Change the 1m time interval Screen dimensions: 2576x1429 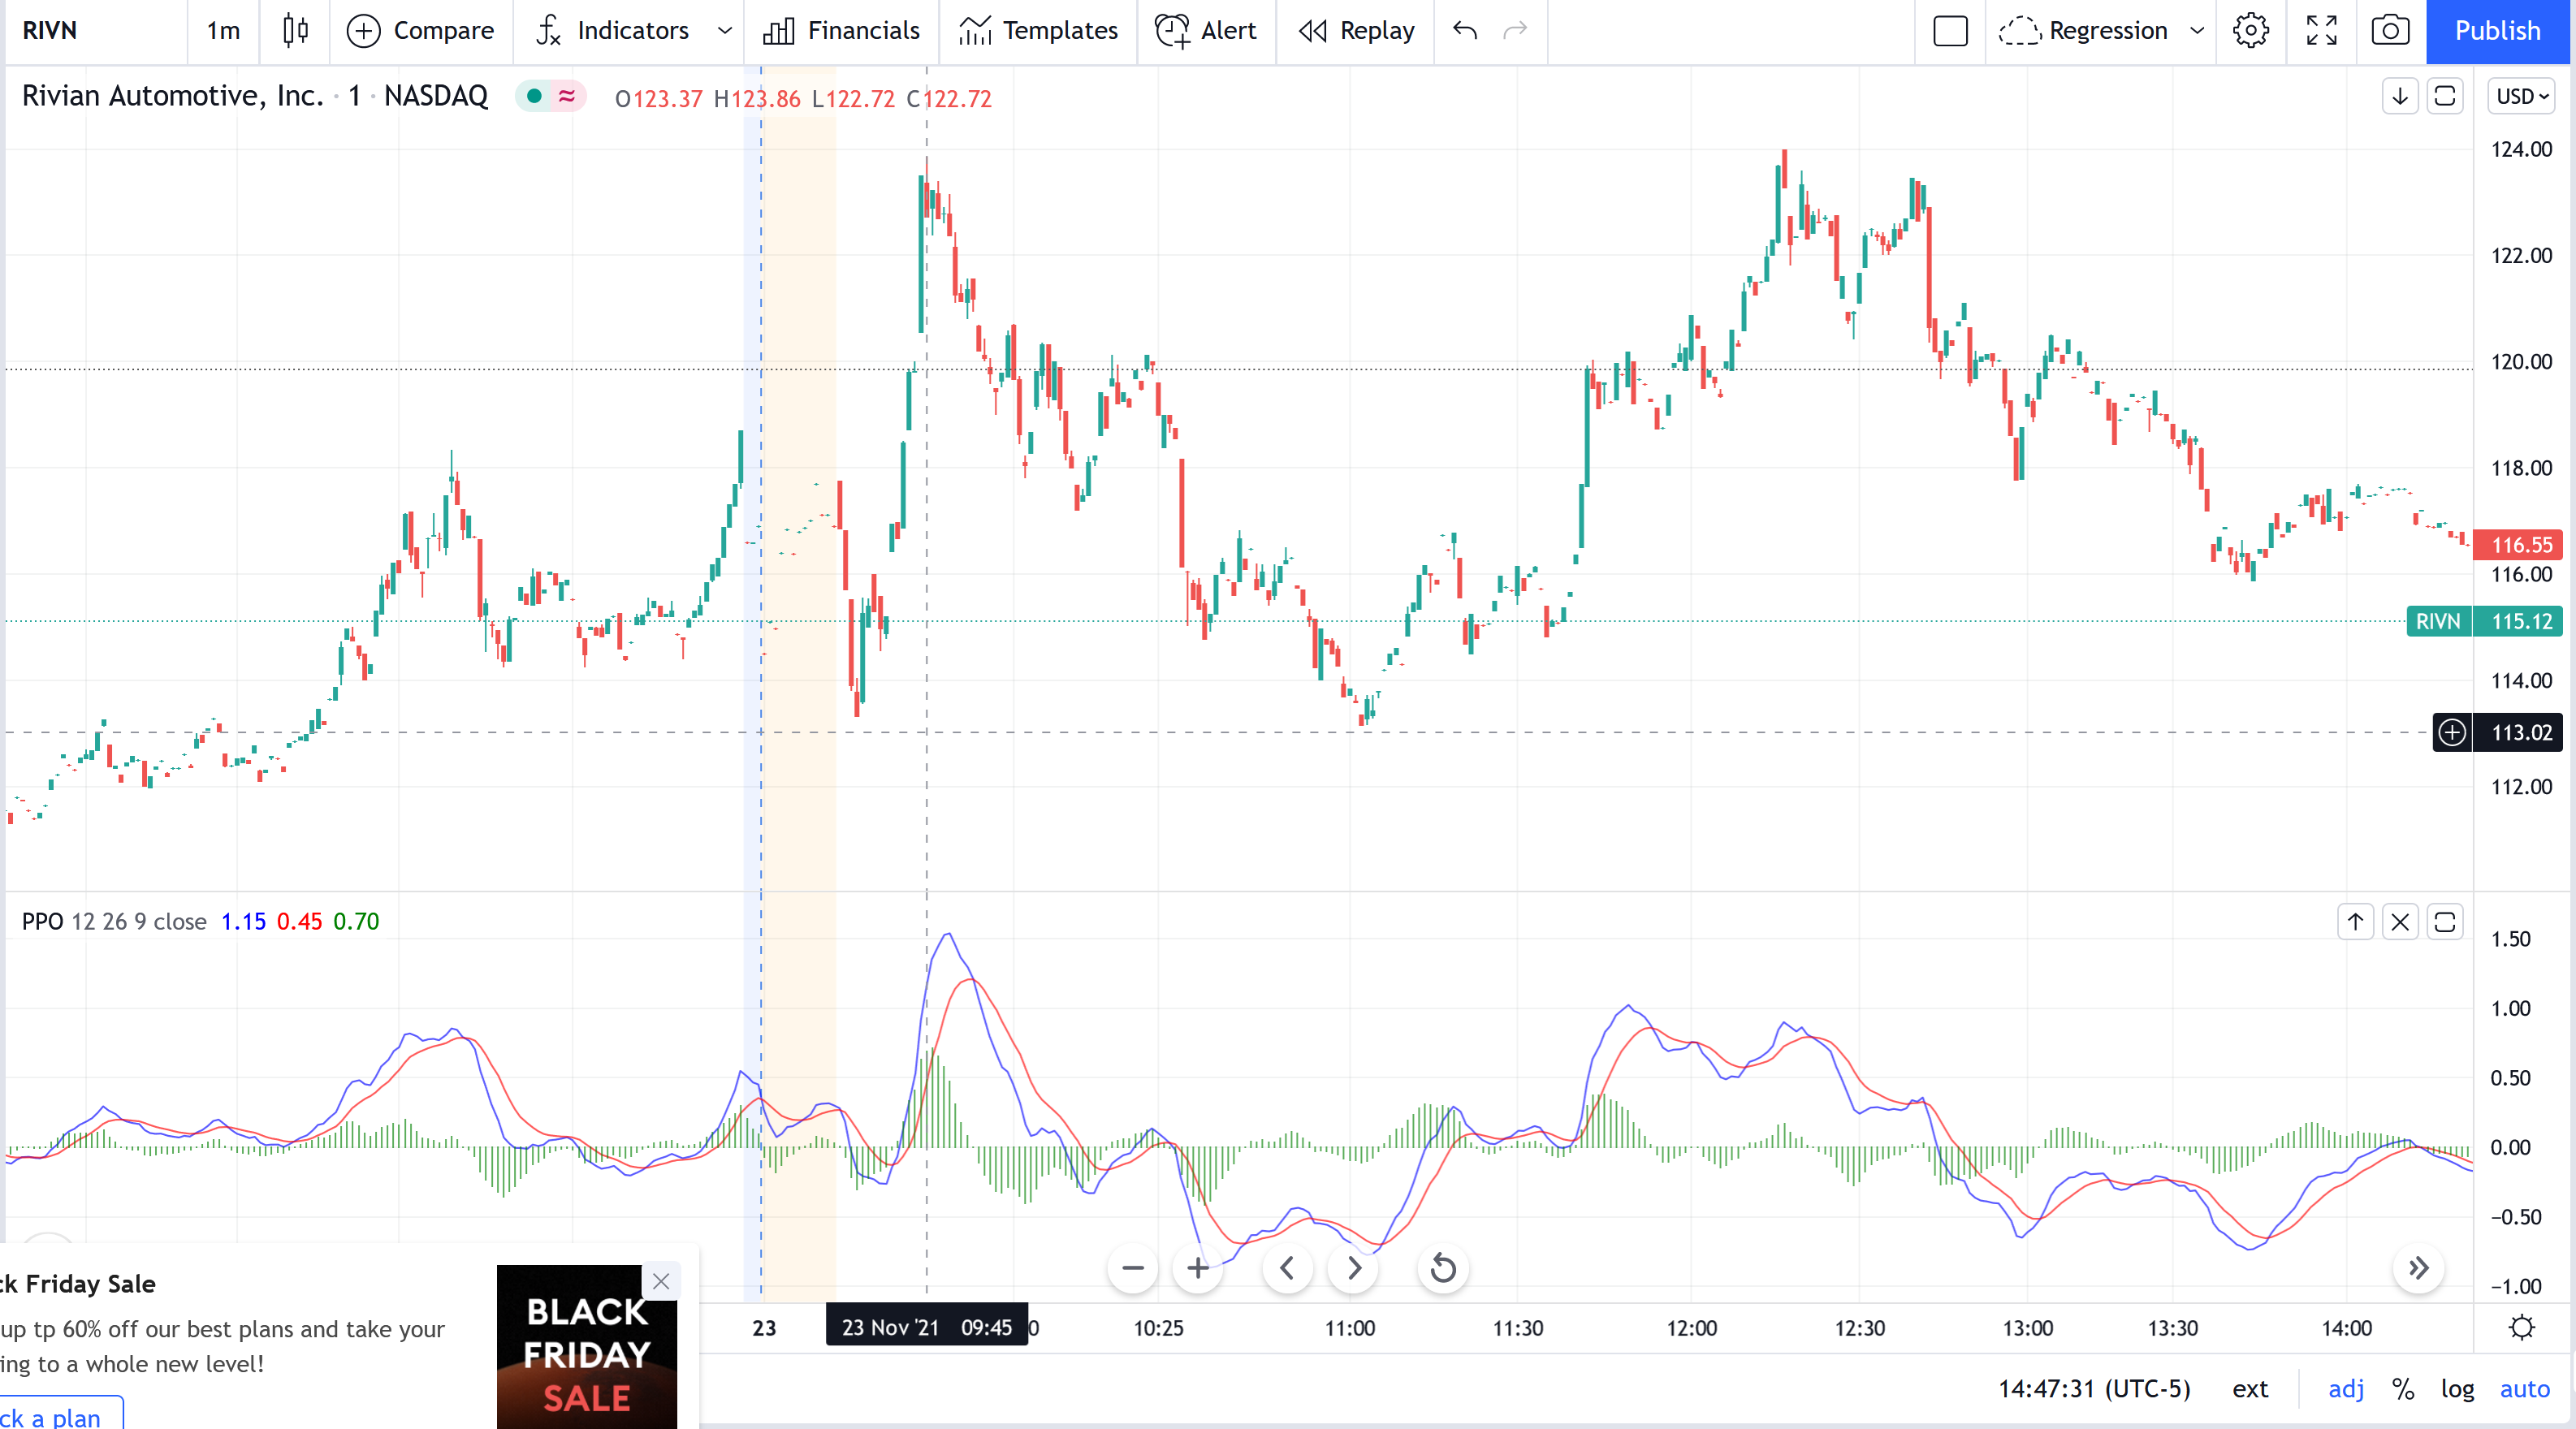(223, 31)
